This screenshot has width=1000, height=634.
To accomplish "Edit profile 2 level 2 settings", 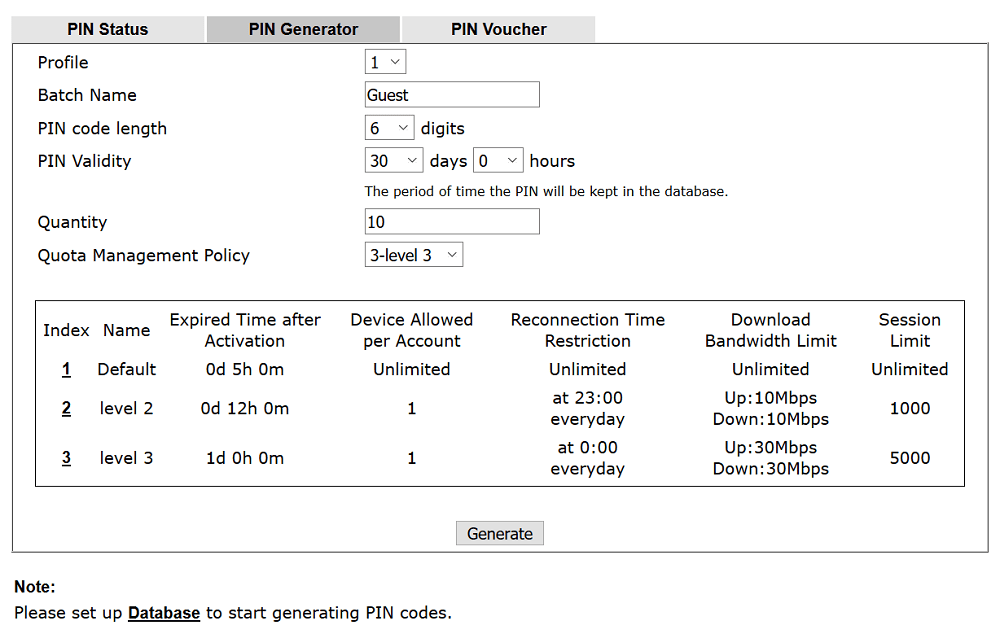I will pos(66,408).
